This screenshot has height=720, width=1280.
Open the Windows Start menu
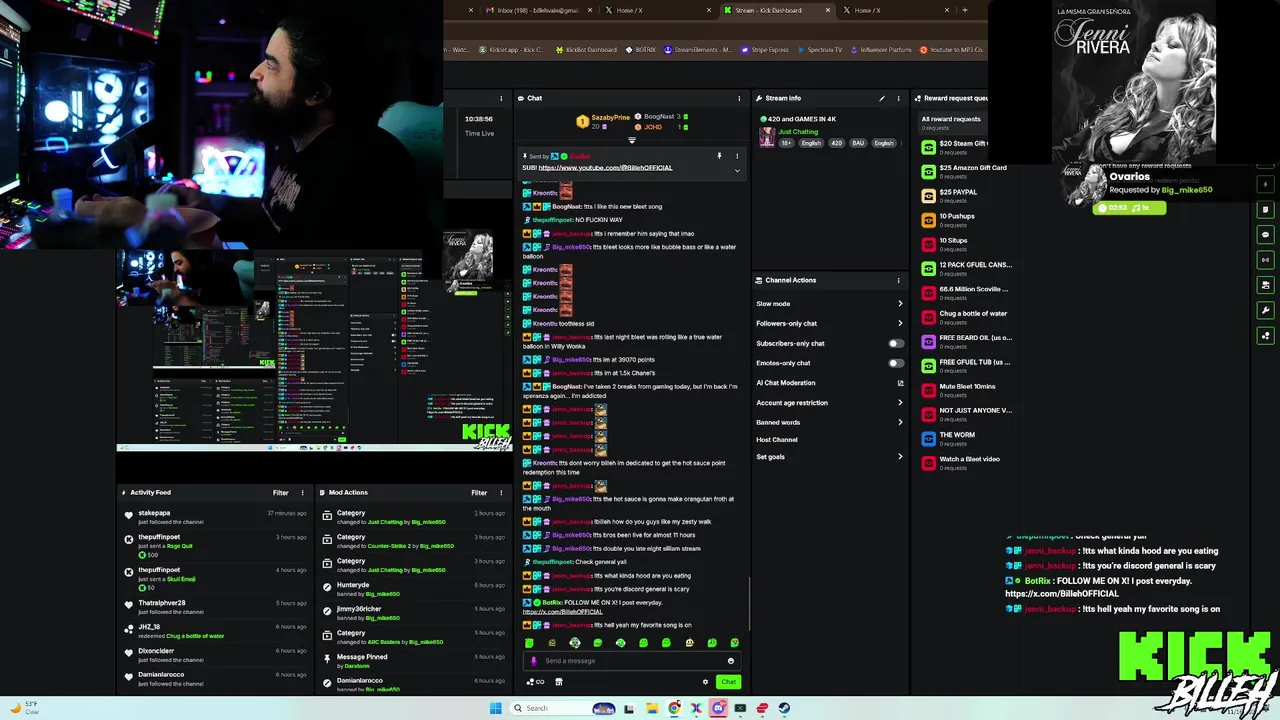coord(495,708)
